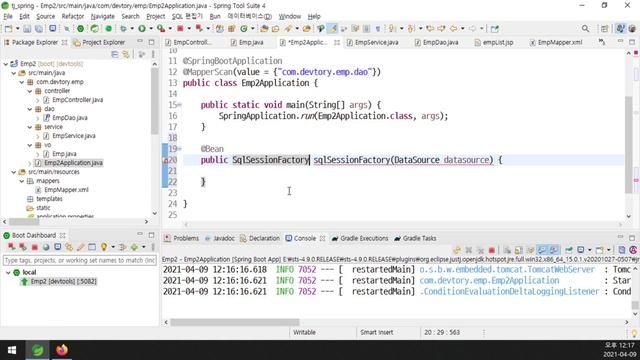The image size is (640, 360).
Task: Click the Open Perspective icon
Action: point(604,29)
